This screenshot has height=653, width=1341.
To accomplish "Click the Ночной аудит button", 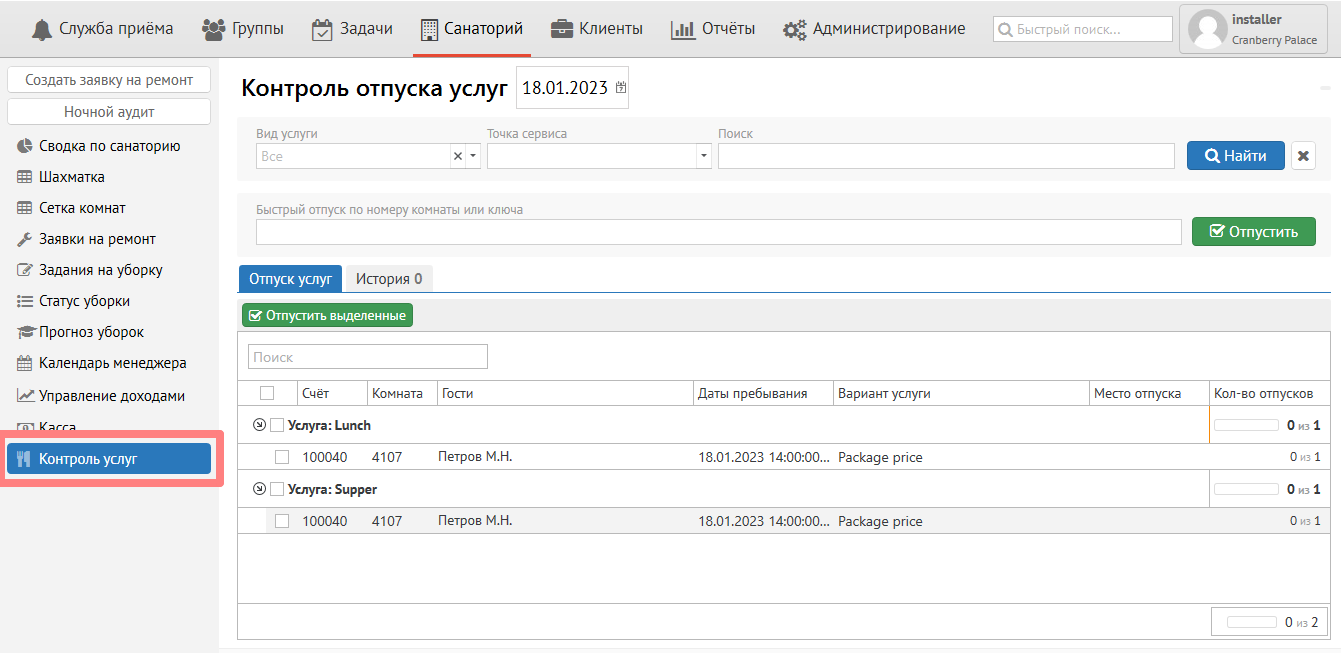I will tap(109, 112).
